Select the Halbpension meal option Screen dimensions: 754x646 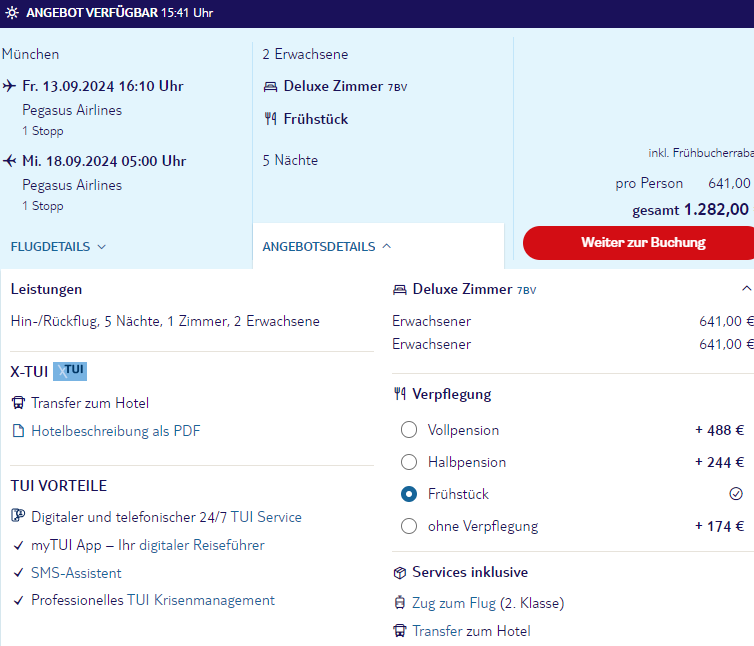(x=409, y=462)
